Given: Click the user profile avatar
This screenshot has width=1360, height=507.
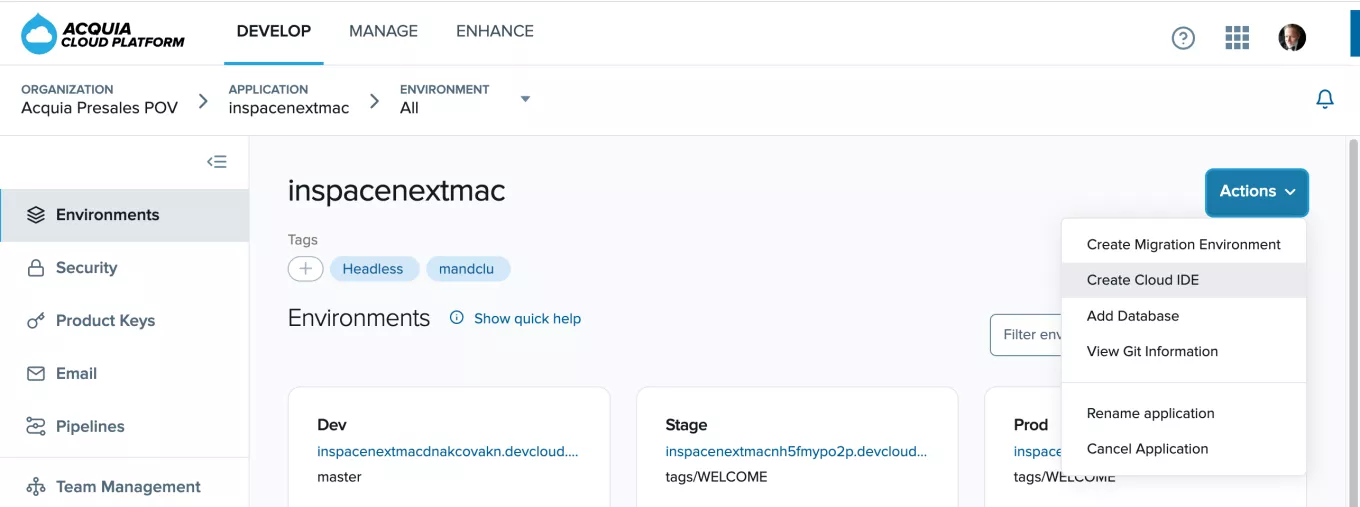Looking at the screenshot, I should pos(1292,38).
